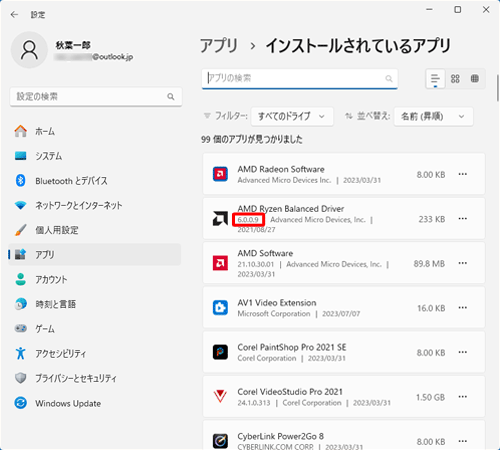The image size is (500, 450).
Task: Click the 1.50 GB size value
Action: point(430,397)
